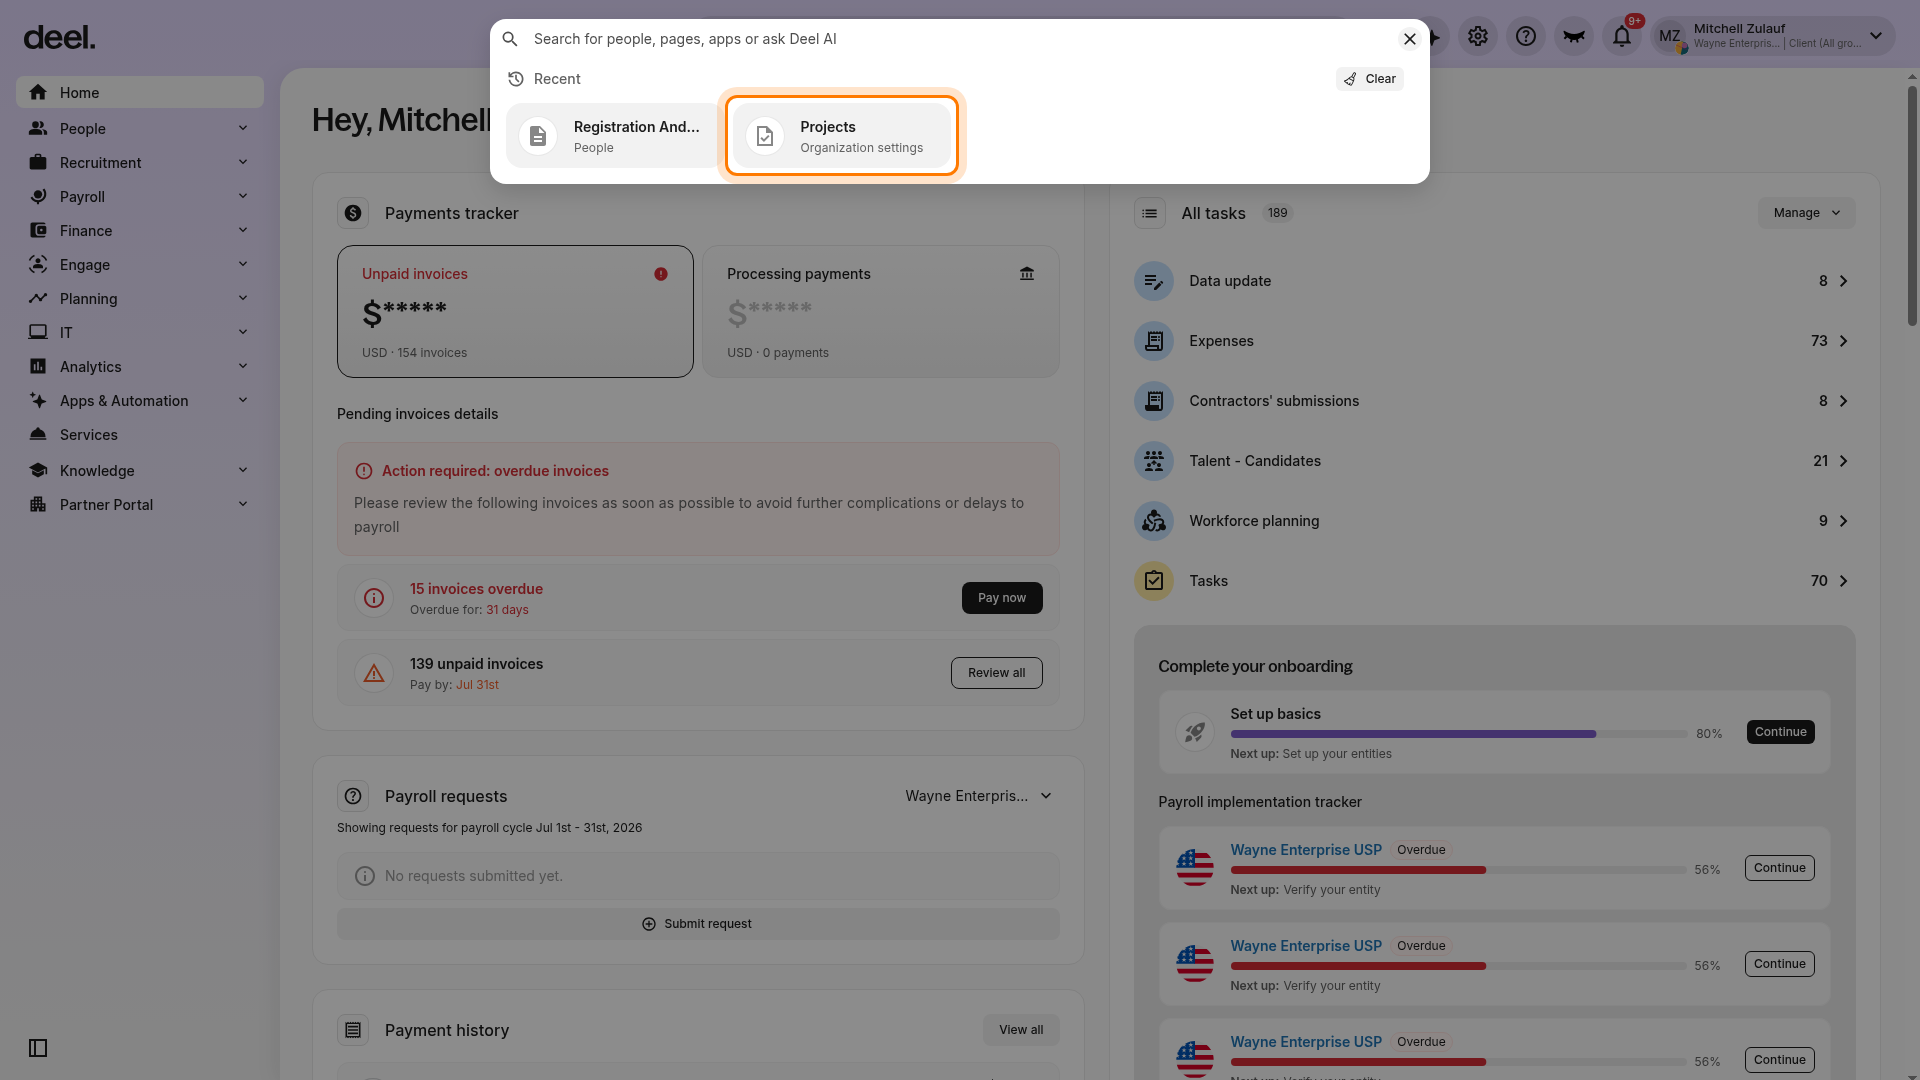Open the help question mark icon
This screenshot has width=1920, height=1080.
tap(1526, 37)
